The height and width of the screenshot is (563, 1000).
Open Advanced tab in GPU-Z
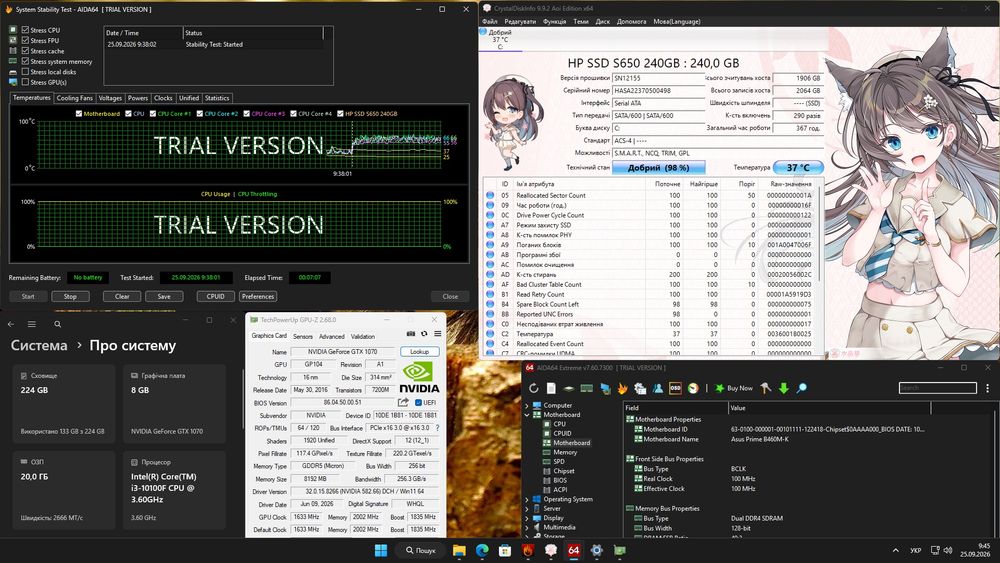pyautogui.click(x=332, y=337)
